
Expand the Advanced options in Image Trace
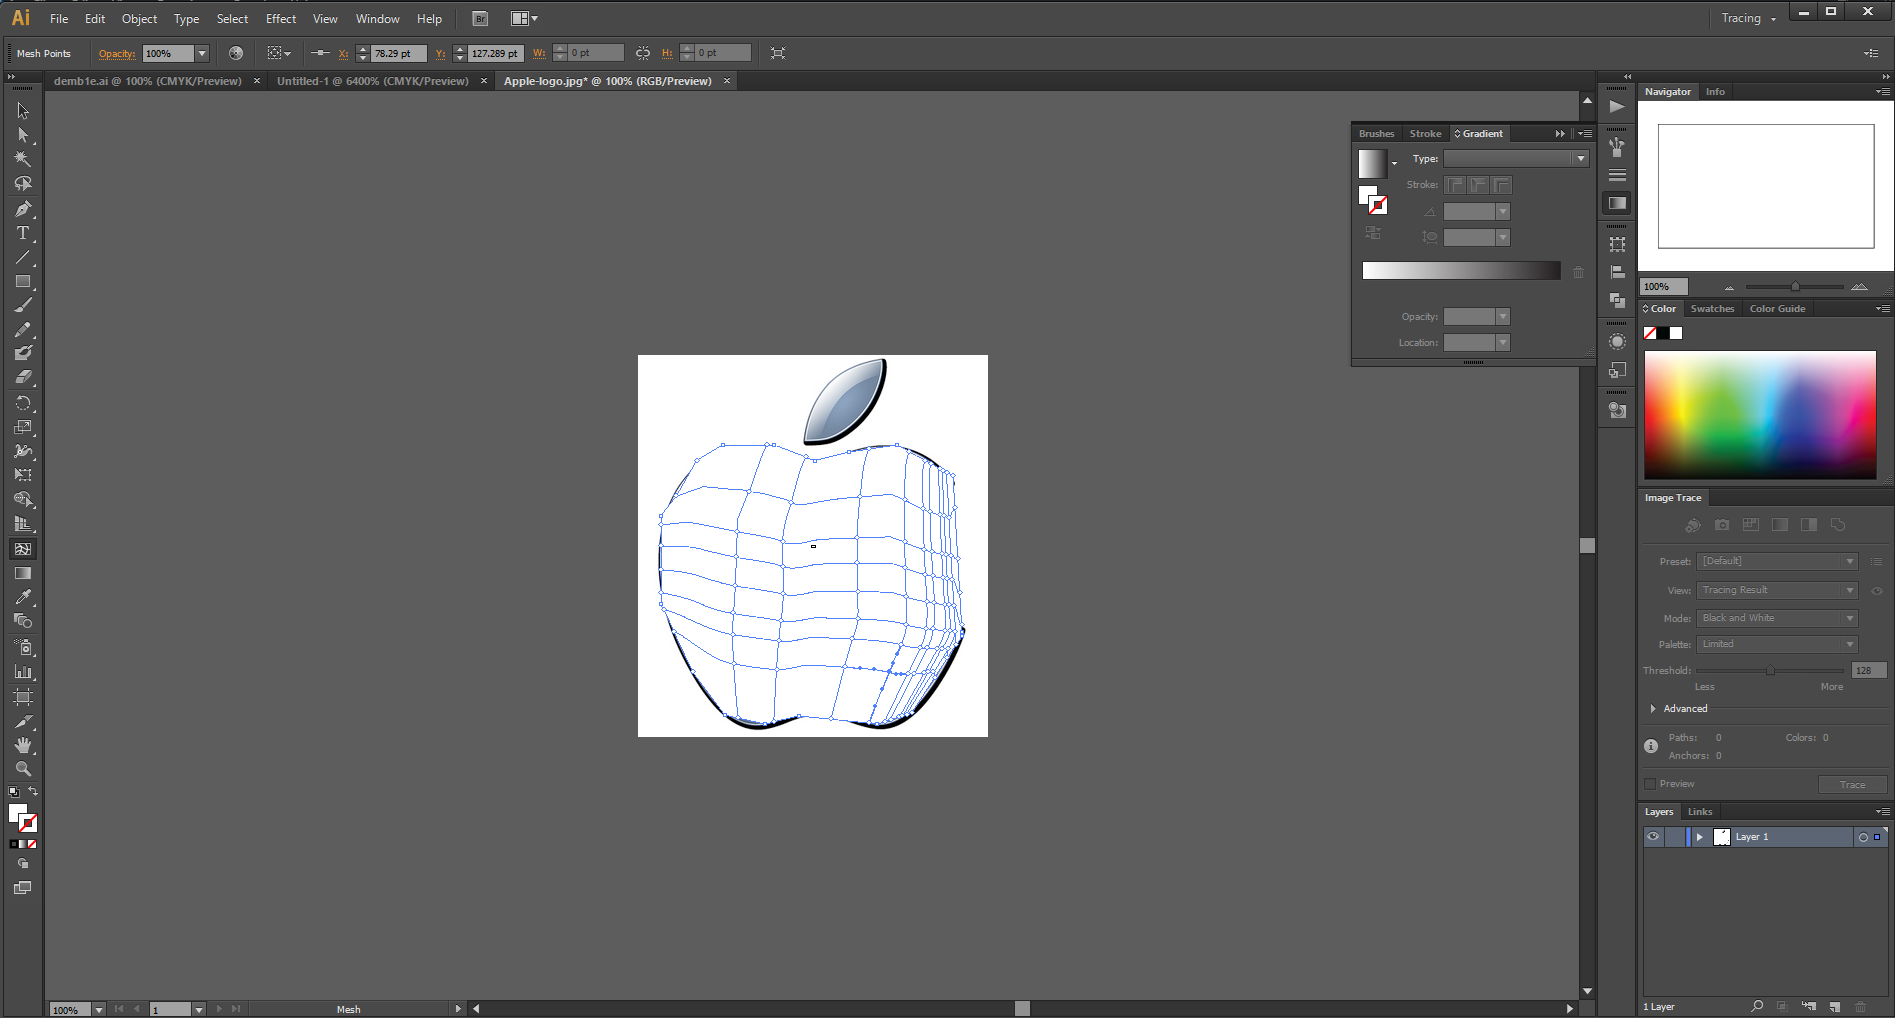[x=1653, y=709]
